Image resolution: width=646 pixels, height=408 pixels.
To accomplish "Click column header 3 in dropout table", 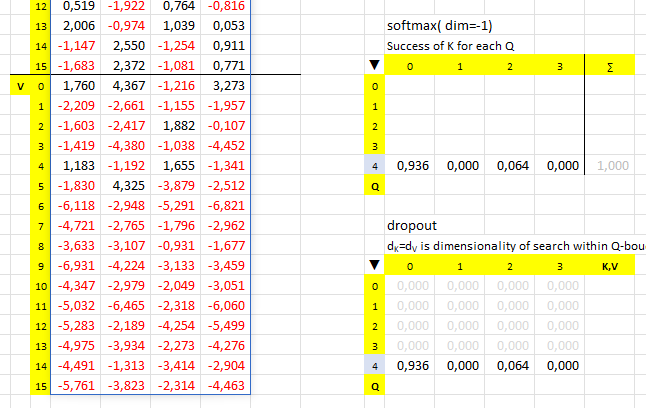I will 559,267.
